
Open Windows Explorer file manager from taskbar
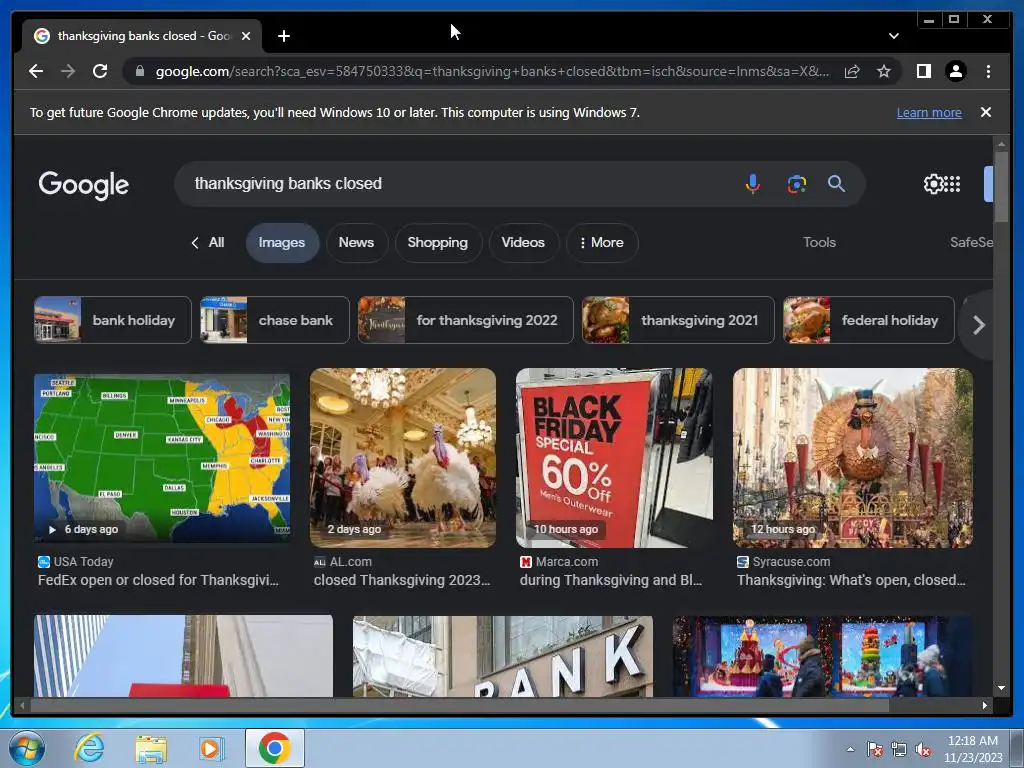[x=151, y=749]
